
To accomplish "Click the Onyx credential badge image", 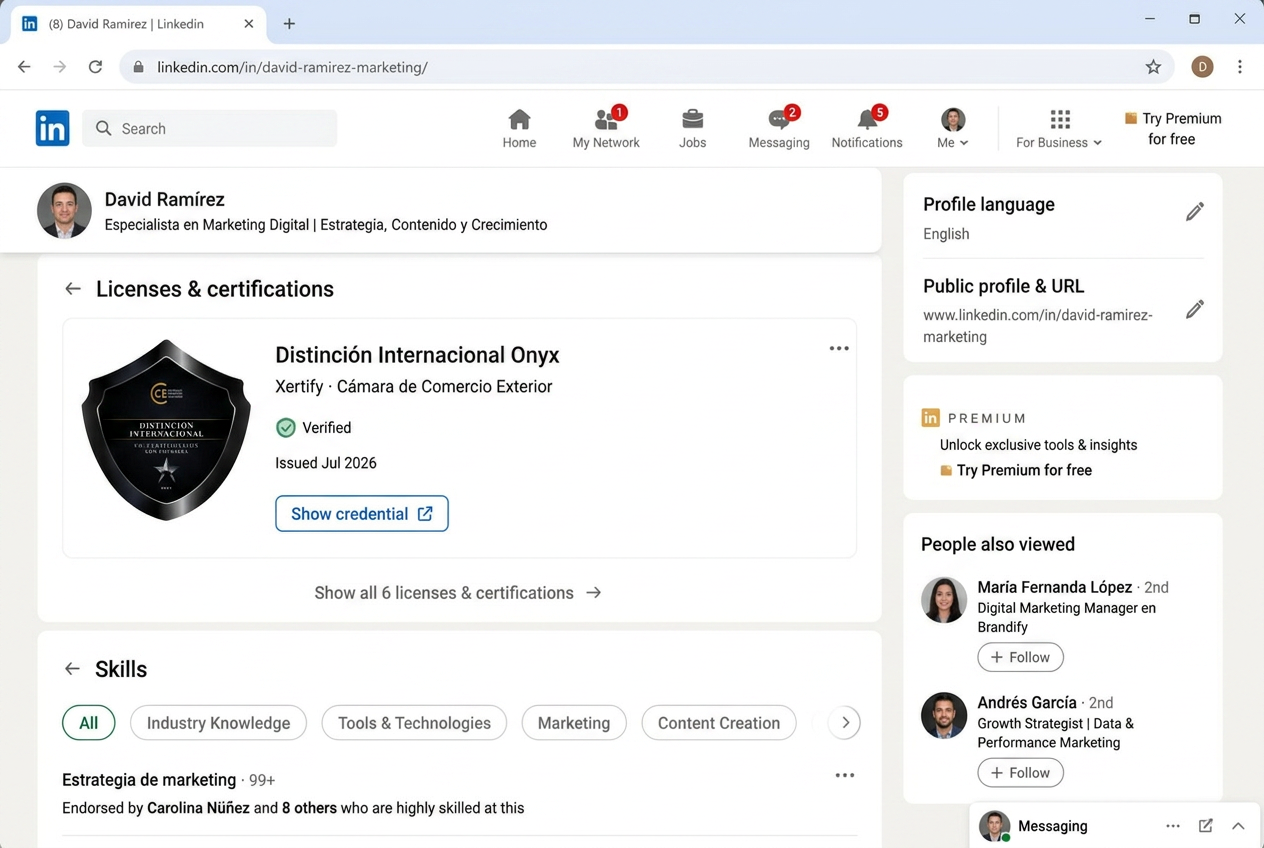I will pos(166,430).
